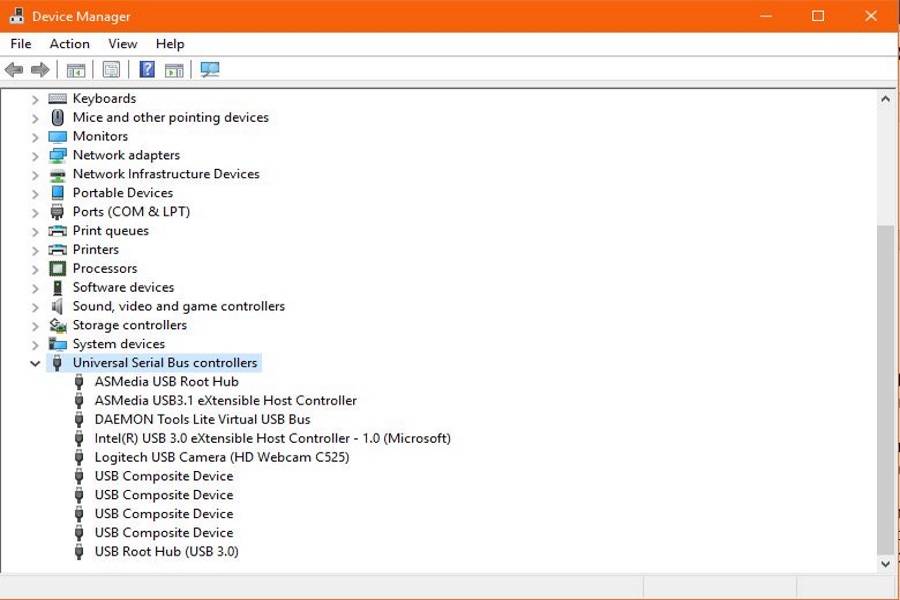
Task: Click the scrollbar down arrow
Action: tap(886, 562)
